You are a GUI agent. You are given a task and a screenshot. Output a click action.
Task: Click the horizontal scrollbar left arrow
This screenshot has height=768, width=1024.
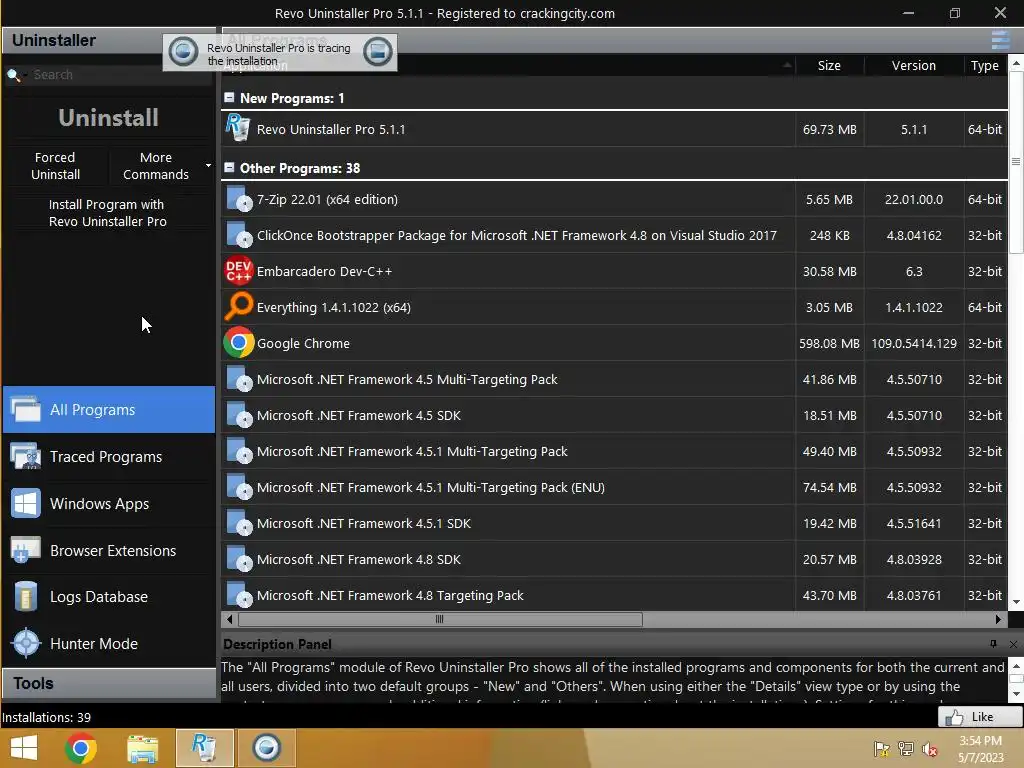229,619
